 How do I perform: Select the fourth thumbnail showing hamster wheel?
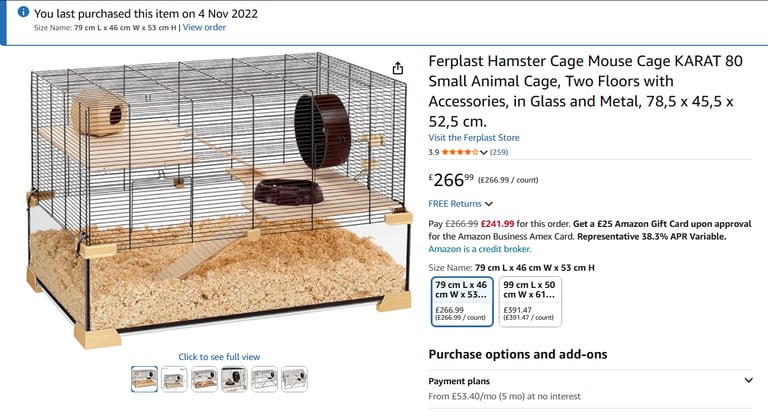click(x=234, y=379)
